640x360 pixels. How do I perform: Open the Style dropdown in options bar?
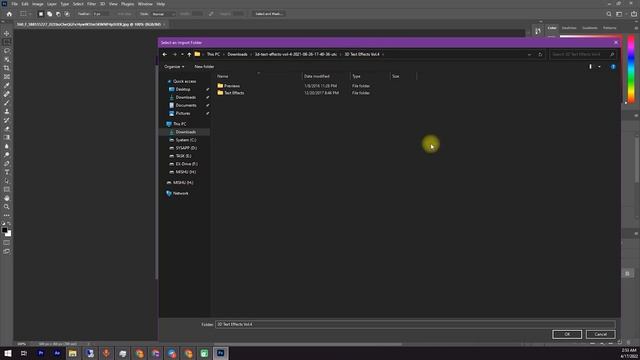point(163,14)
